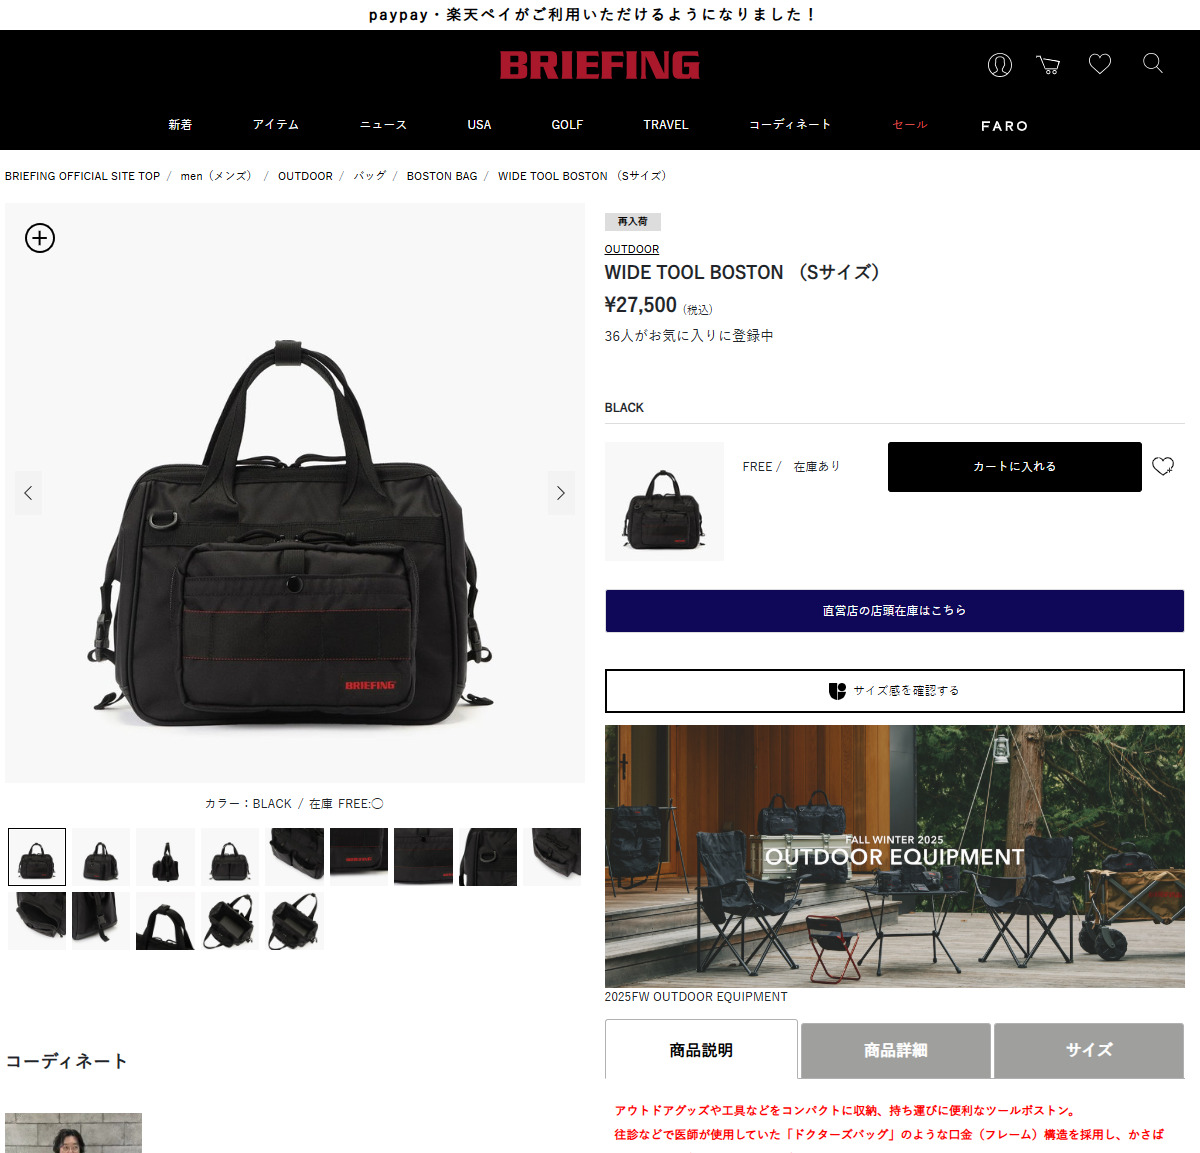Image resolution: width=1200 pixels, height=1153 pixels.
Task: Zoom product image with plus icon
Action: 40,238
